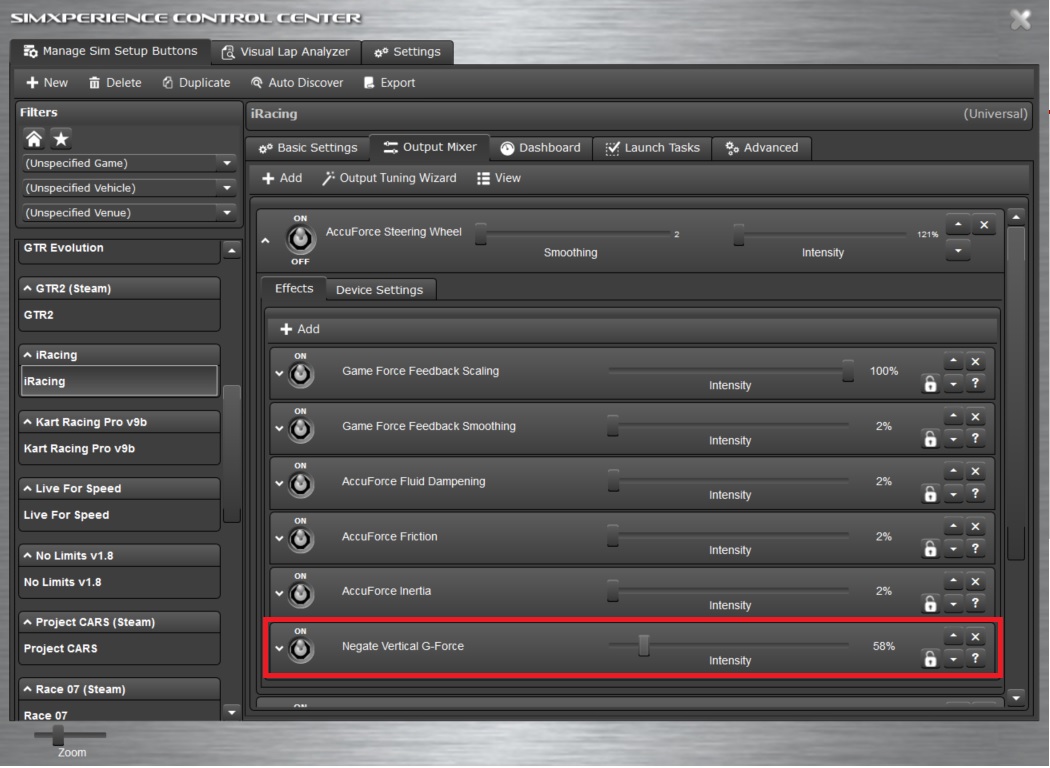Collapse the GTR2 (Steam) group
The width and height of the screenshot is (1050, 768).
coord(27,288)
